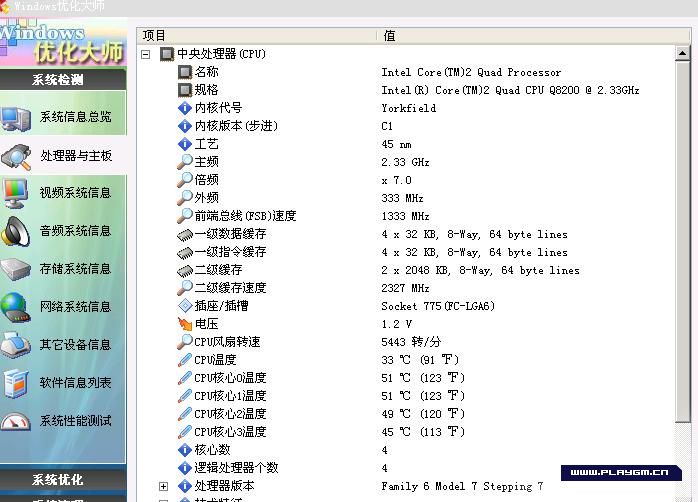Click the vertical scrollbar thumb
Screen dimensions: 698x502
coord(682,242)
